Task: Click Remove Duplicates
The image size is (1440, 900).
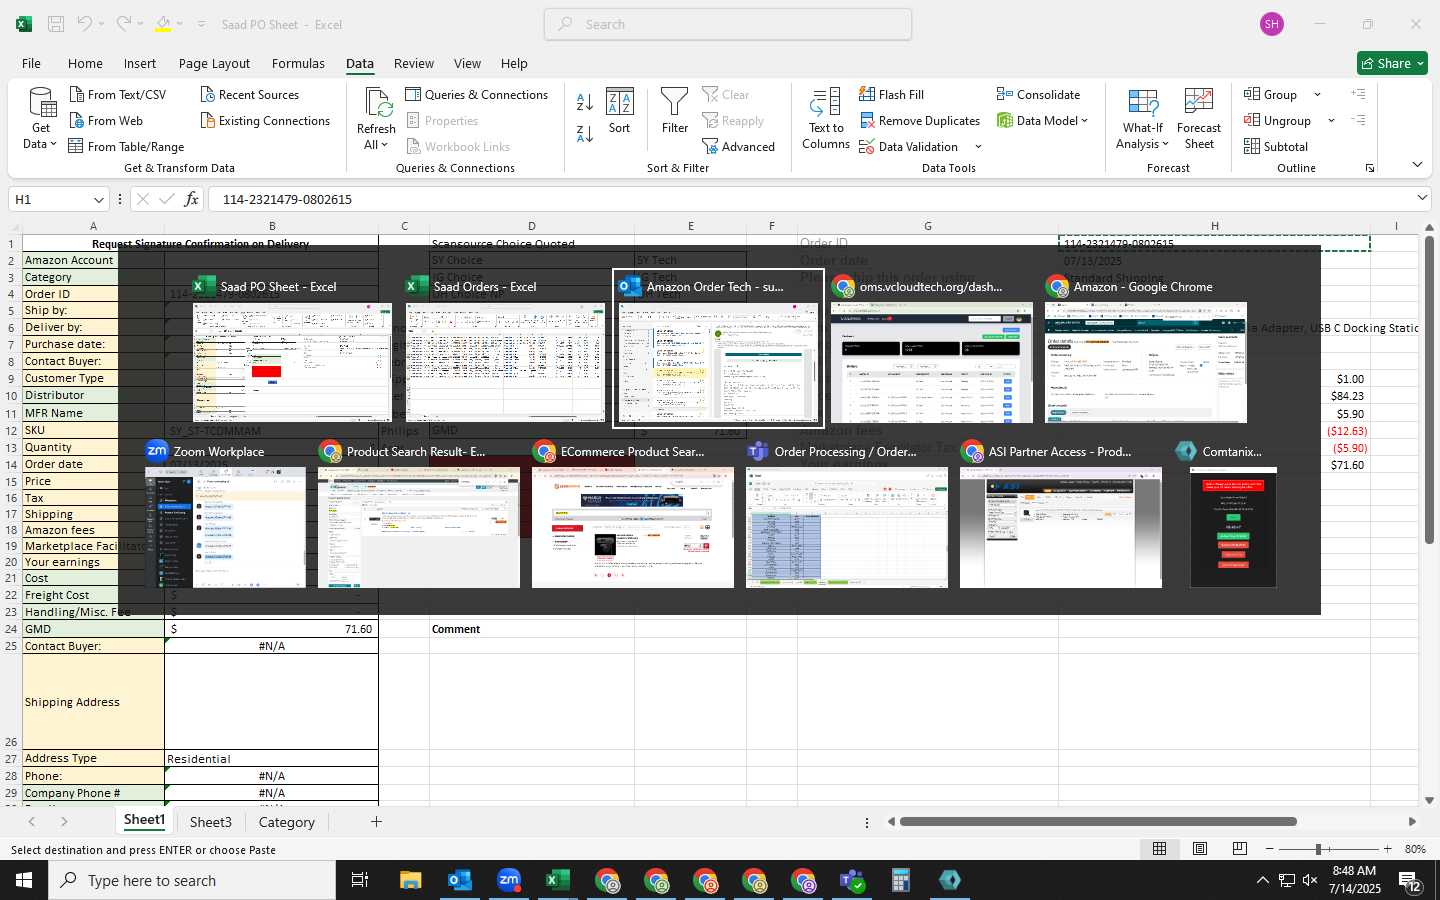Action: (x=919, y=120)
